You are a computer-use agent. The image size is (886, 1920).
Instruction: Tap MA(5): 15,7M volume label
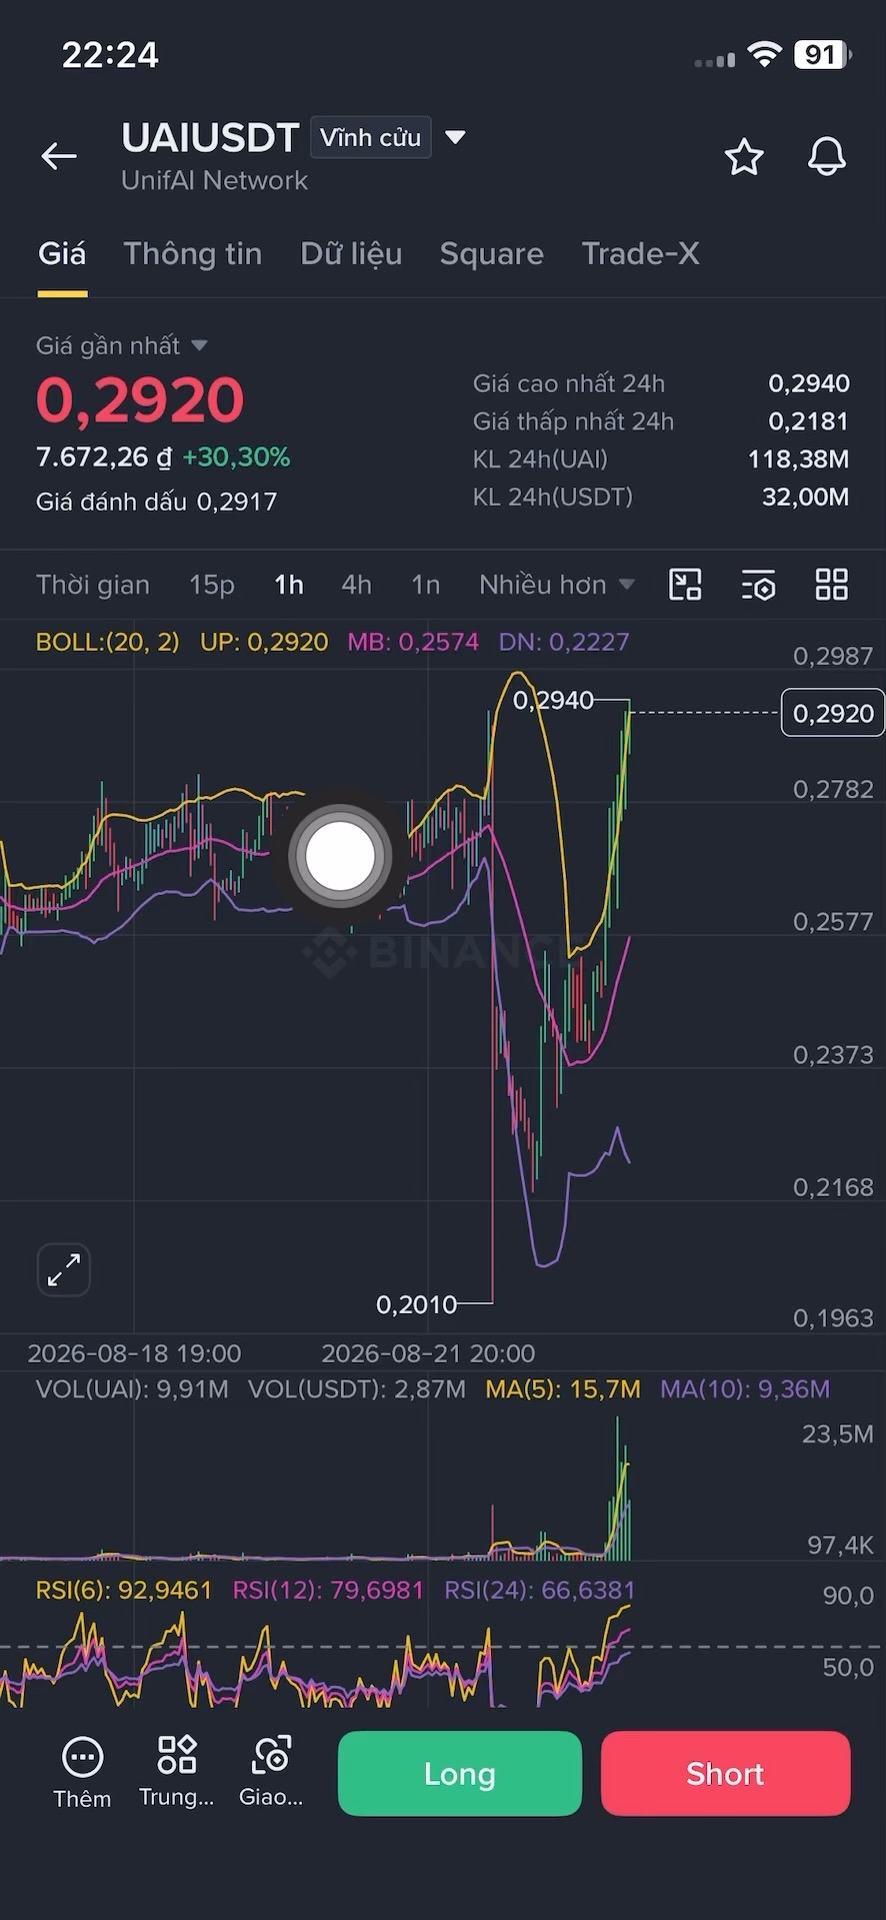click(x=563, y=1389)
